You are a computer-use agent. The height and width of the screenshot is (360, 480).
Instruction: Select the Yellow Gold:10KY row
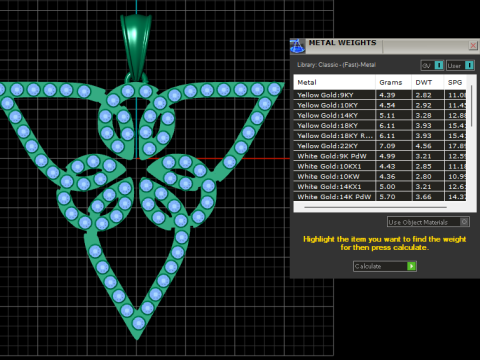[x=380, y=105]
